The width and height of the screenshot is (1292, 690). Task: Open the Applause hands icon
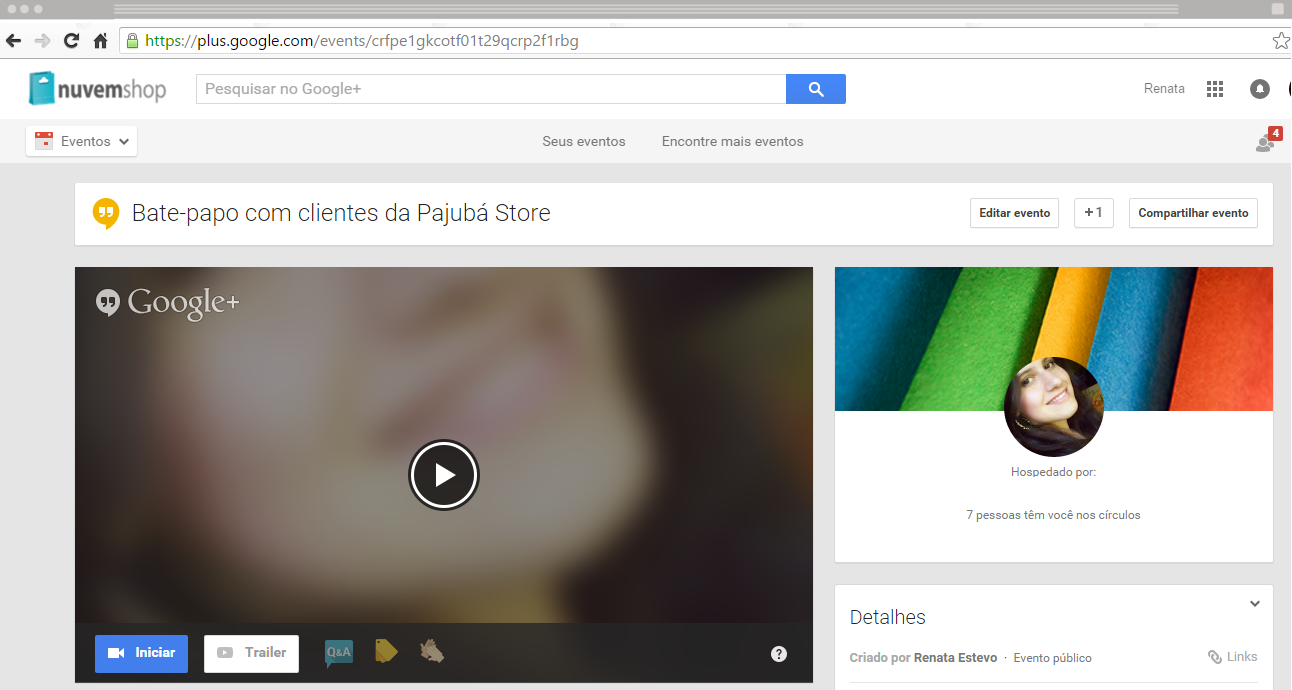tap(432, 651)
